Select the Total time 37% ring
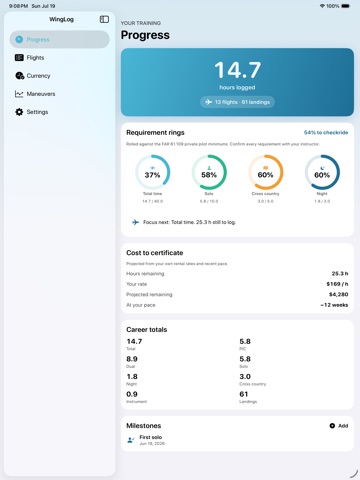The width and height of the screenshot is (360, 480). tap(152, 172)
